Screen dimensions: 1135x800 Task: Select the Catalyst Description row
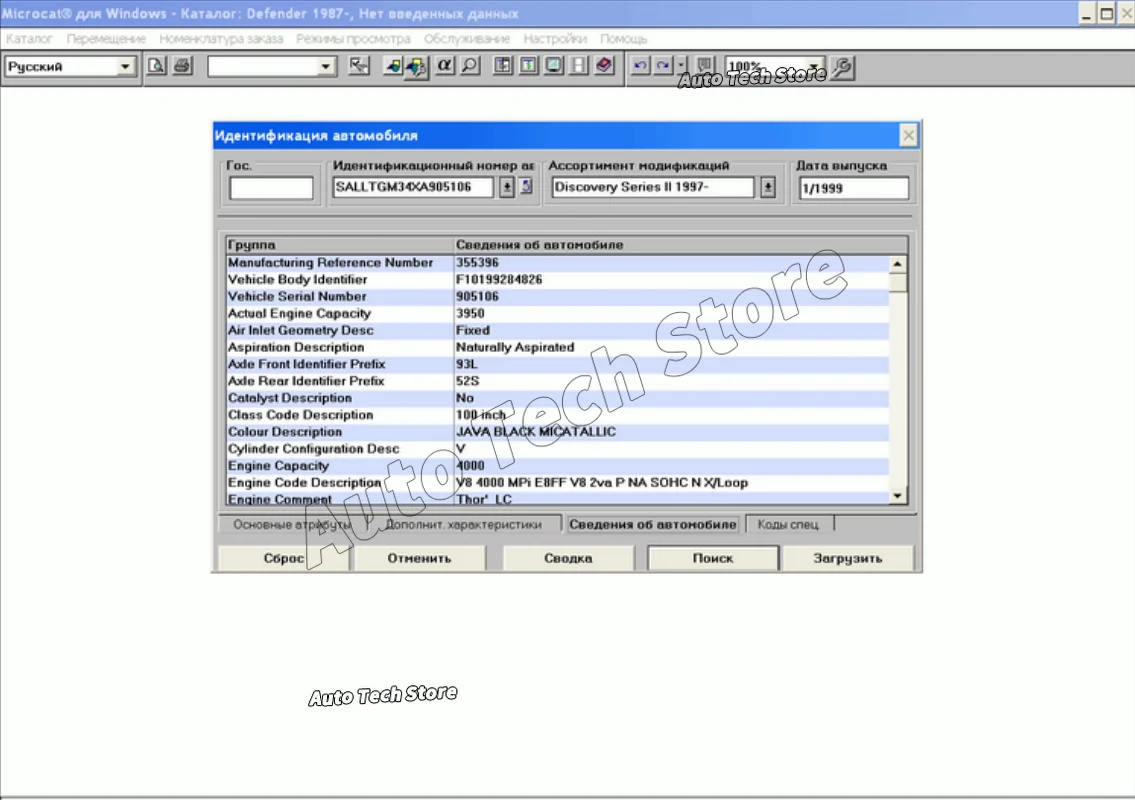[557, 398]
